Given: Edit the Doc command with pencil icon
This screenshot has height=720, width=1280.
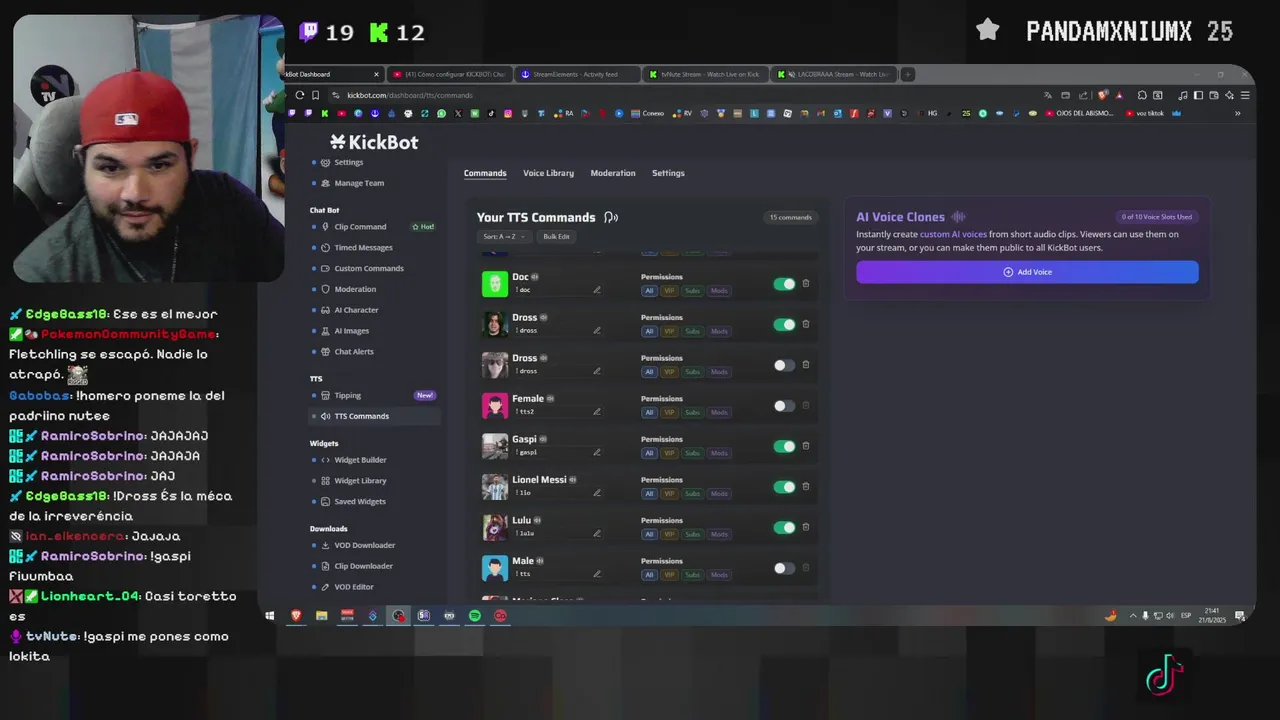Looking at the screenshot, I should (x=597, y=290).
